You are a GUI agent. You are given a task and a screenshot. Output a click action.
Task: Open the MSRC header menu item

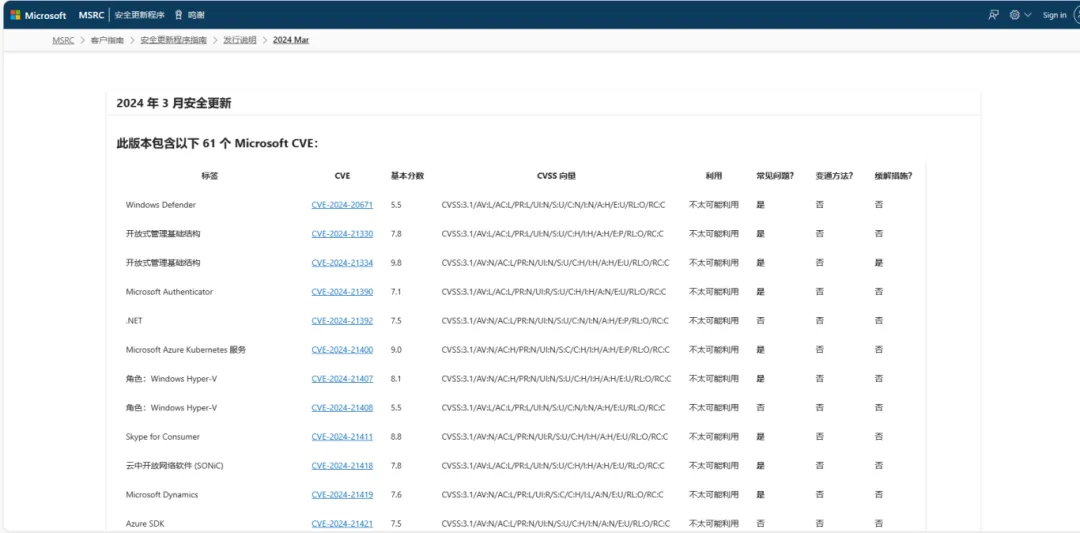[91, 15]
